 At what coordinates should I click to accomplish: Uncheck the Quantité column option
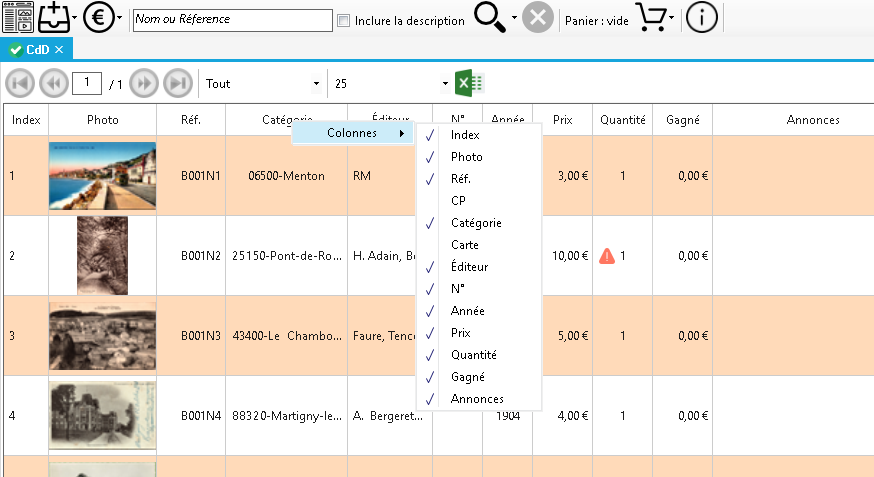point(473,355)
